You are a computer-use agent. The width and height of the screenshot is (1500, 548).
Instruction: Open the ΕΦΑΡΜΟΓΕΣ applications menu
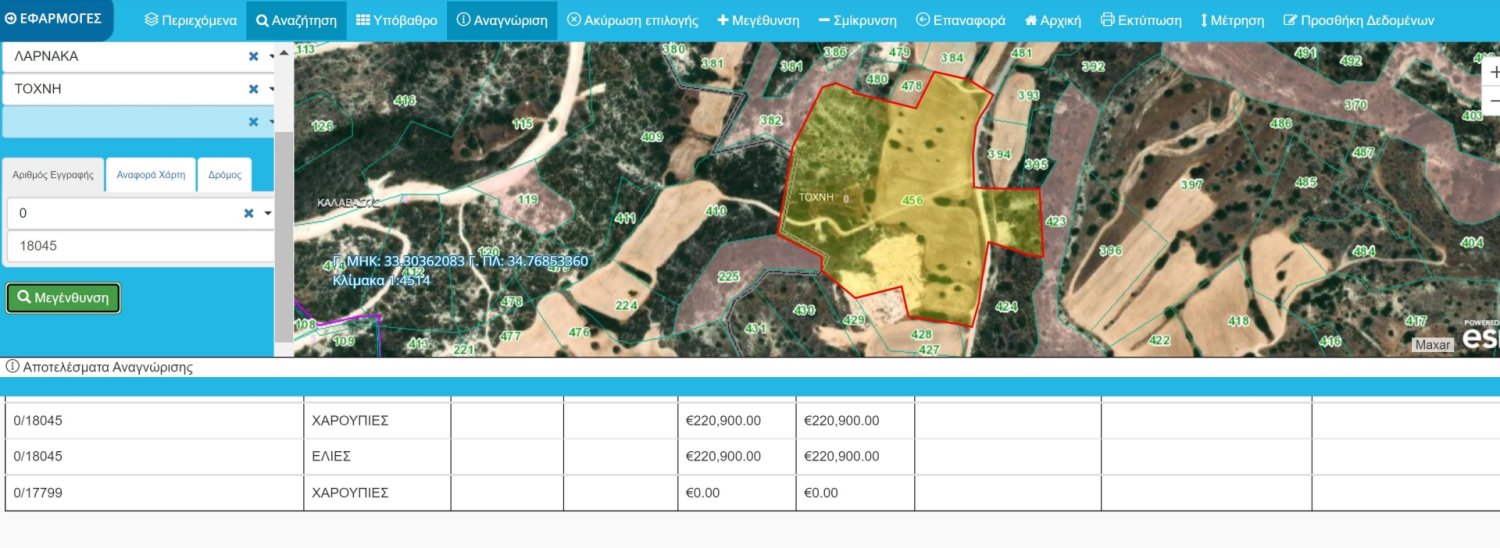pos(56,19)
